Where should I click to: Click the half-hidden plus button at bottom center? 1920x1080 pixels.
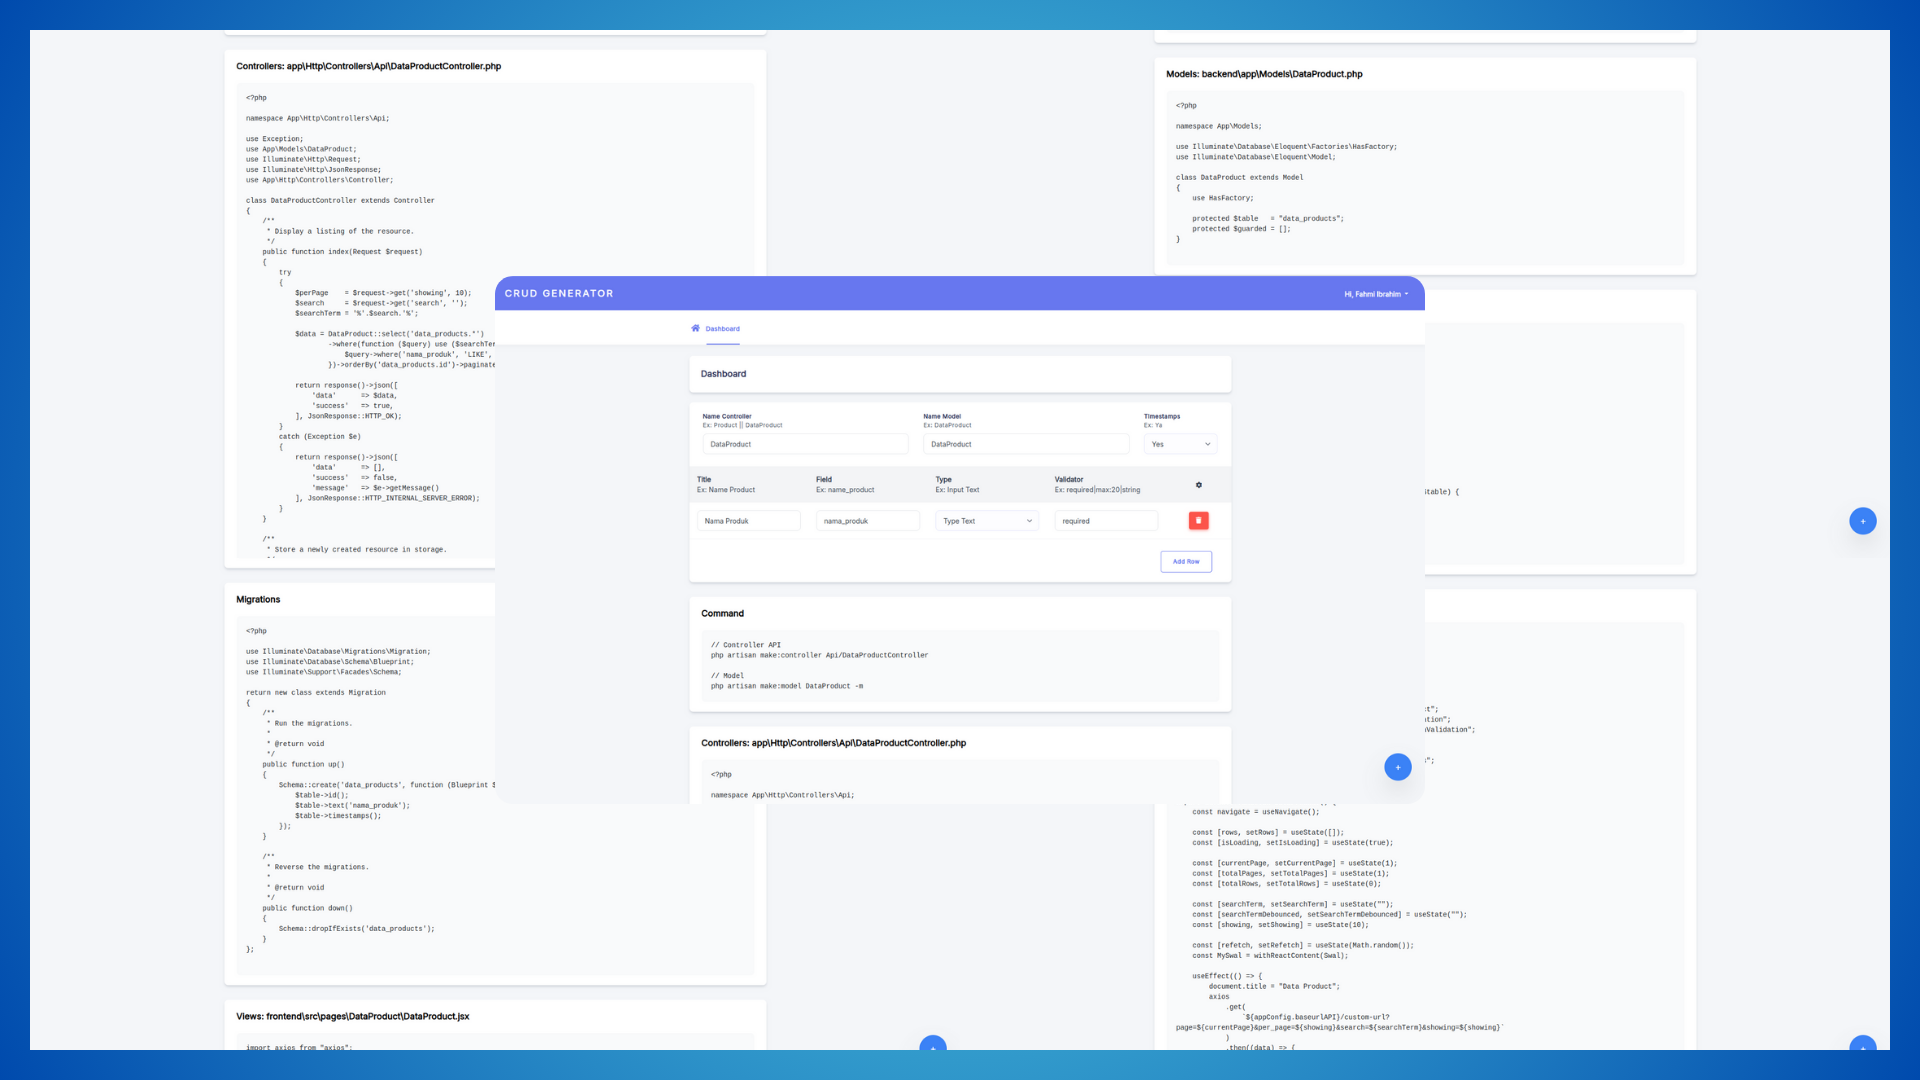tap(932, 1043)
